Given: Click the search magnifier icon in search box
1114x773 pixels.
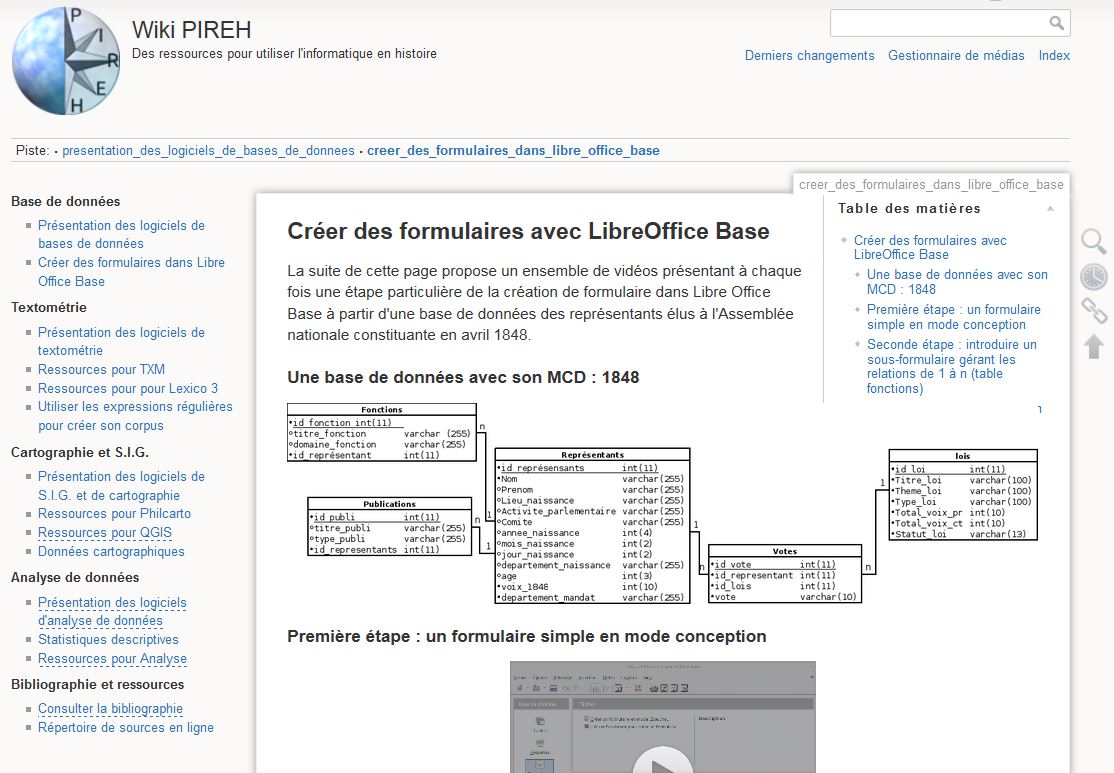Looking at the screenshot, I should coord(1056,23).
